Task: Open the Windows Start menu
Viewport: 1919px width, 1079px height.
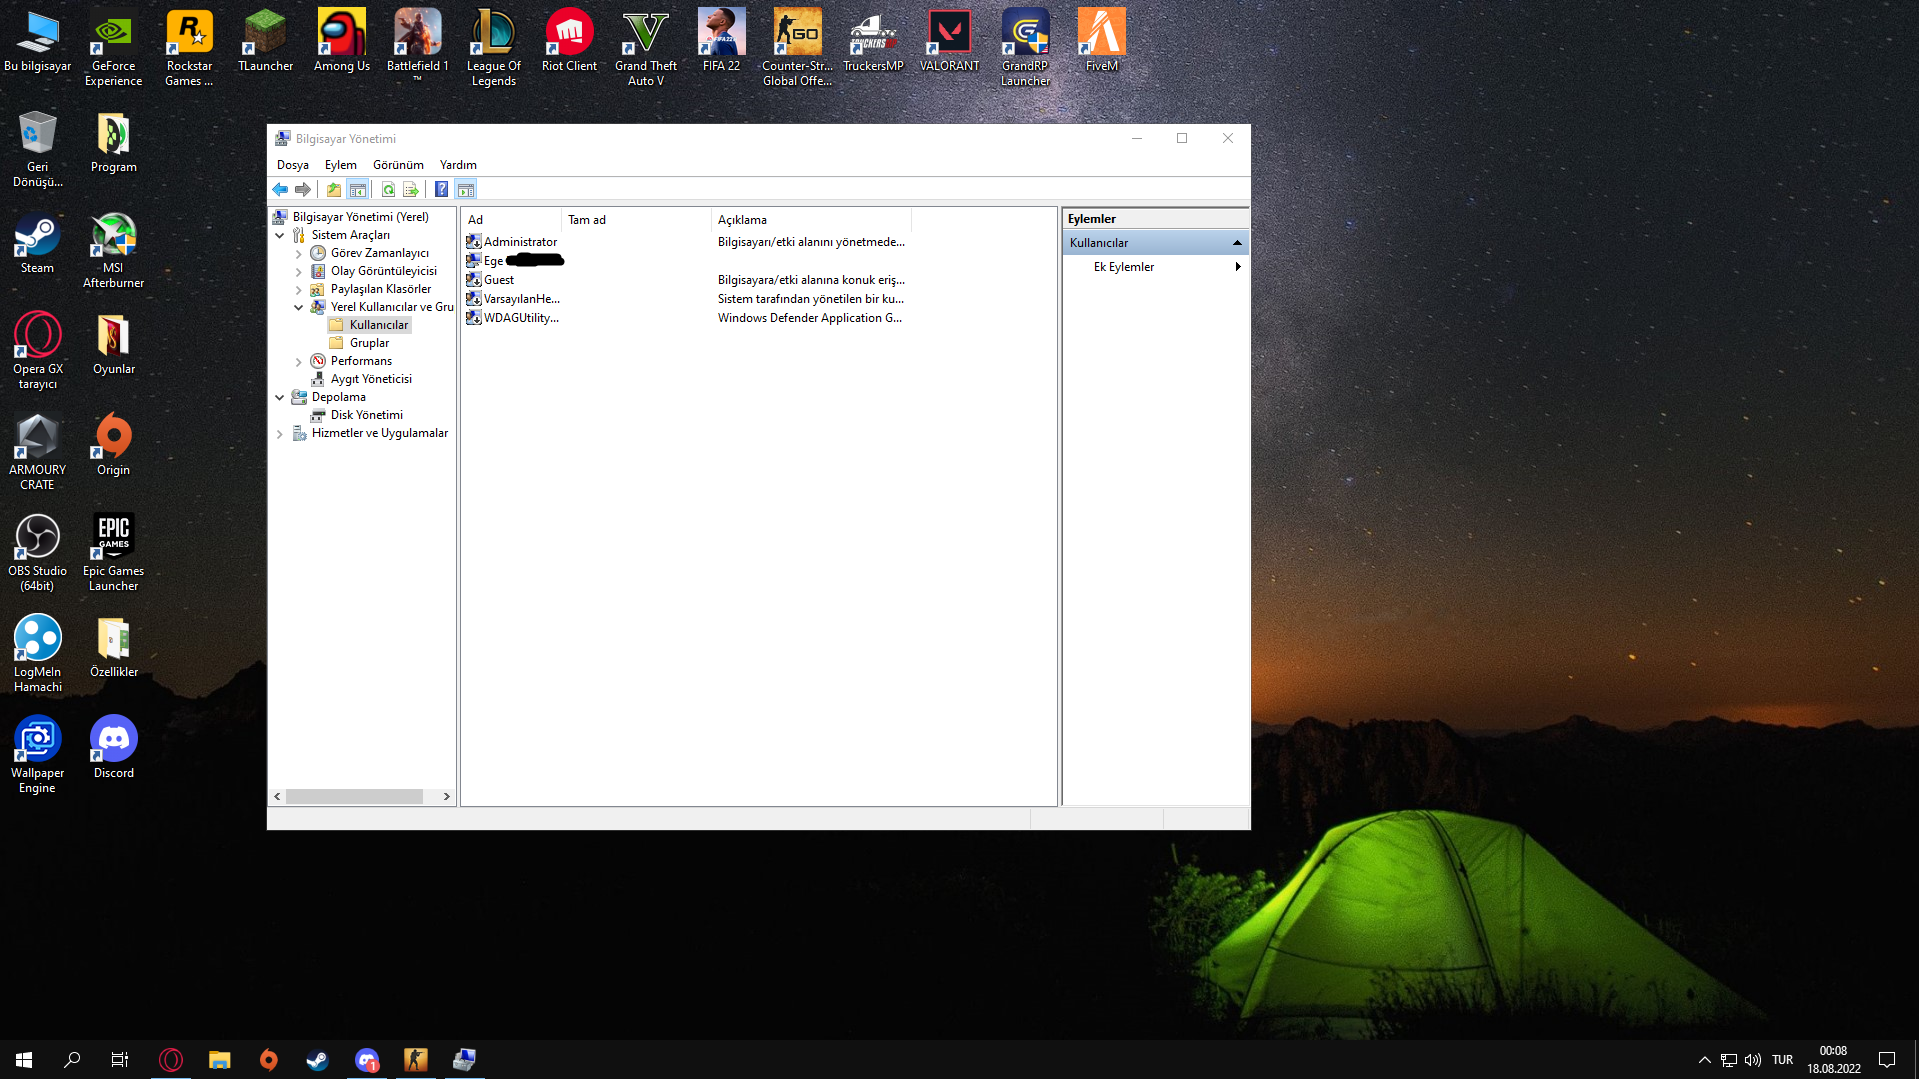Action: (24, 1060)
